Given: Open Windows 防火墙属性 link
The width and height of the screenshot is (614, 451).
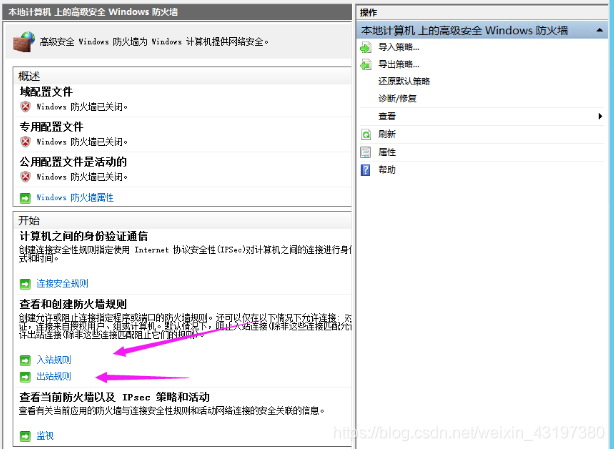Looking at the screenshot, I should click(x=75, y=198).
